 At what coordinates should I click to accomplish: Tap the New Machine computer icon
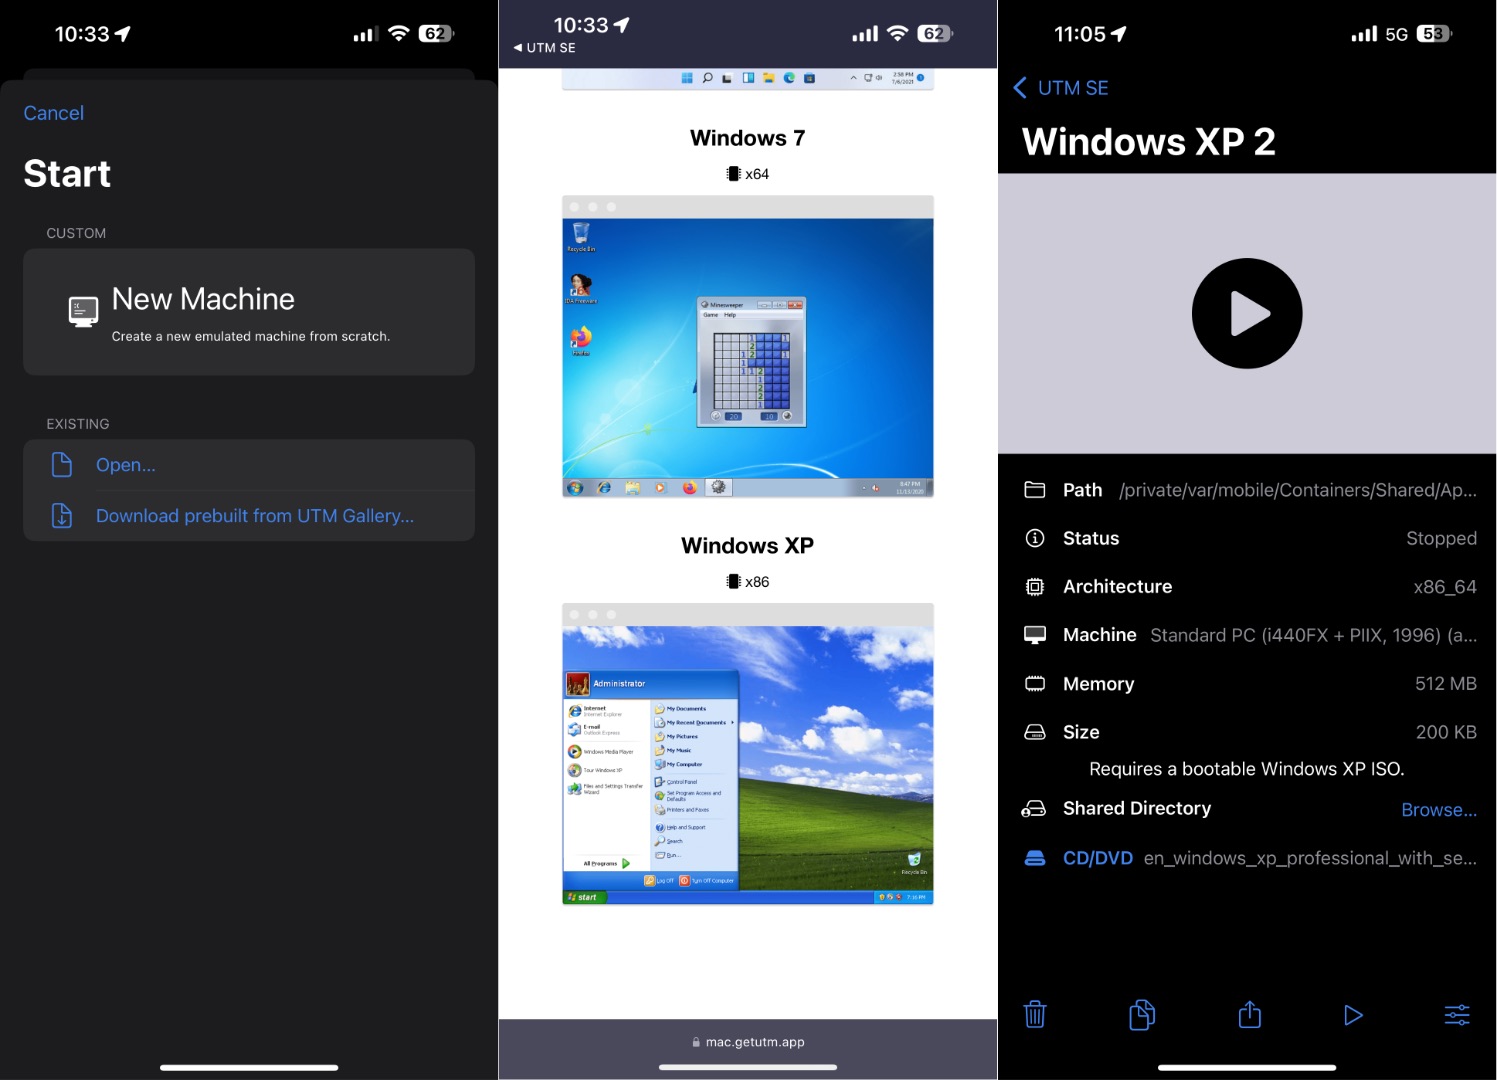click(x=83, y=312)
